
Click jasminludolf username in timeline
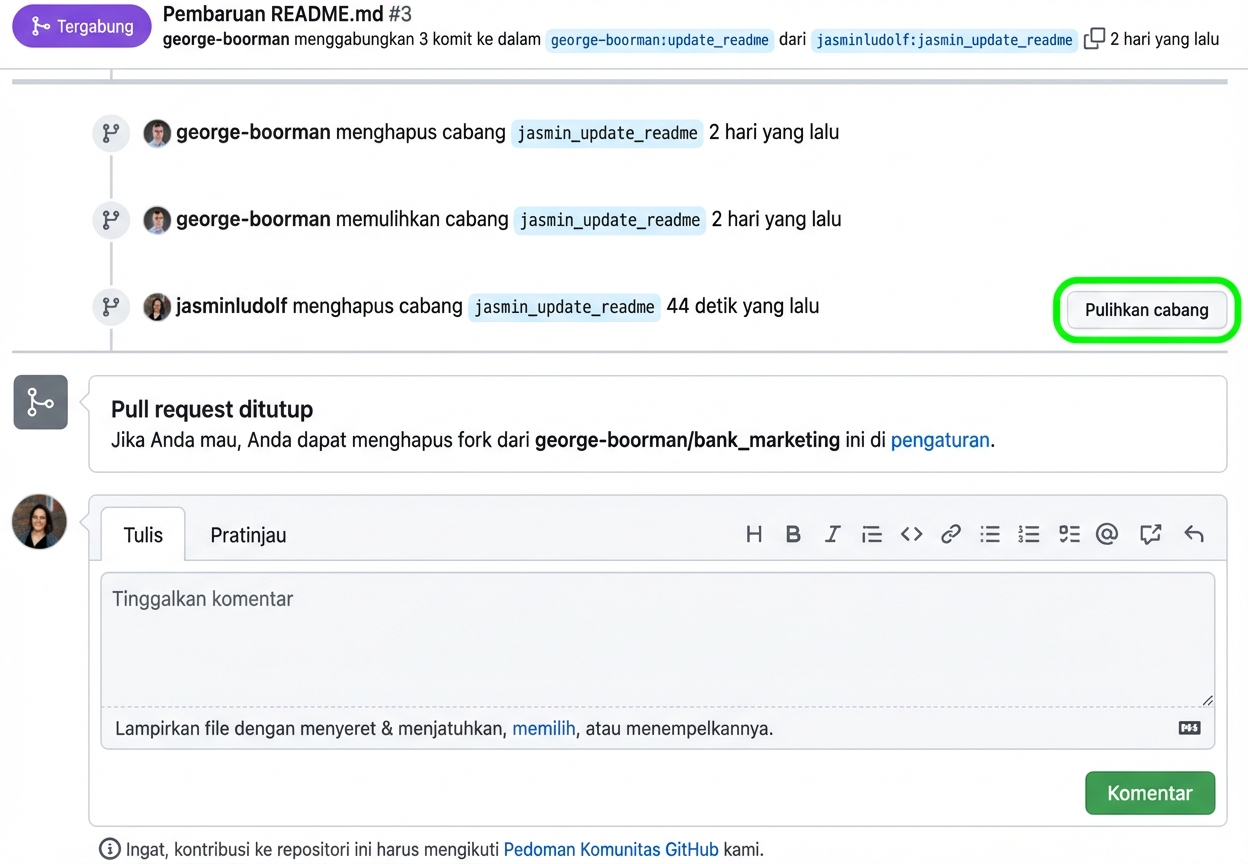tap(232, 306)
